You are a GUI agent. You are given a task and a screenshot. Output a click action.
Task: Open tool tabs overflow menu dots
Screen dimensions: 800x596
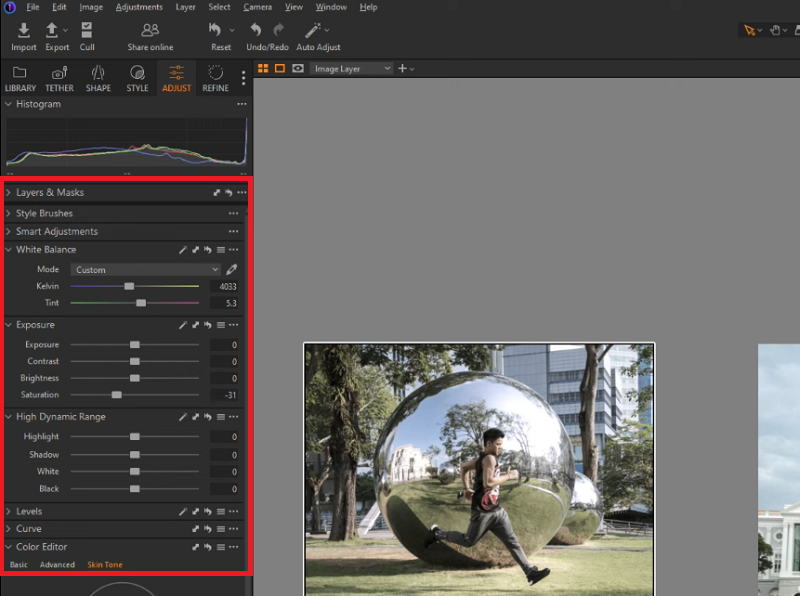pos(243,78)
